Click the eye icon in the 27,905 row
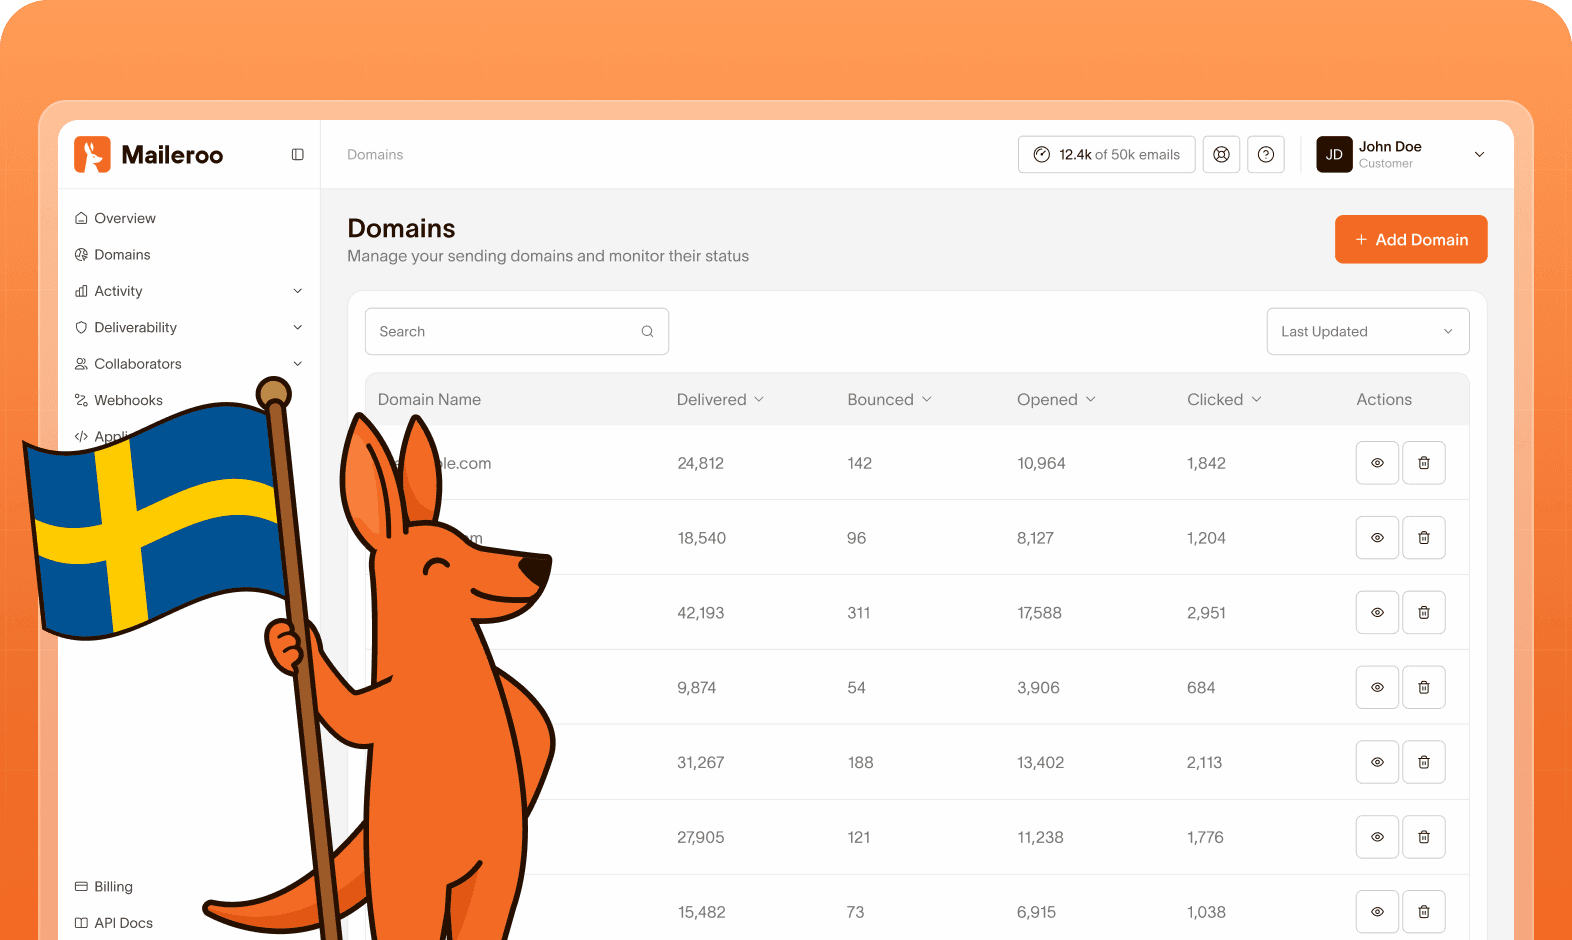 [x=1377, y=837]
